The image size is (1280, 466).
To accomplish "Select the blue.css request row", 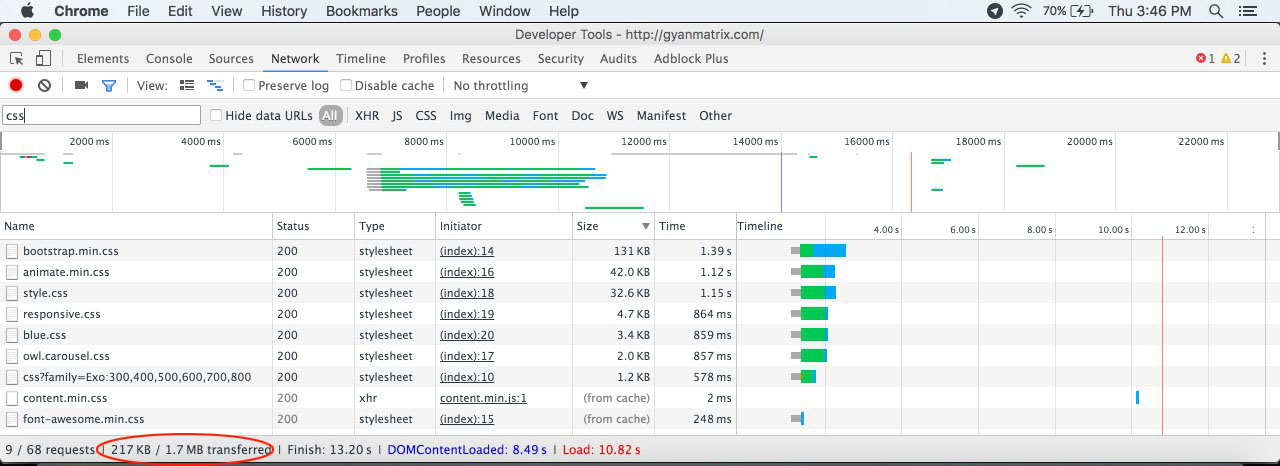I will coord(640,335).
